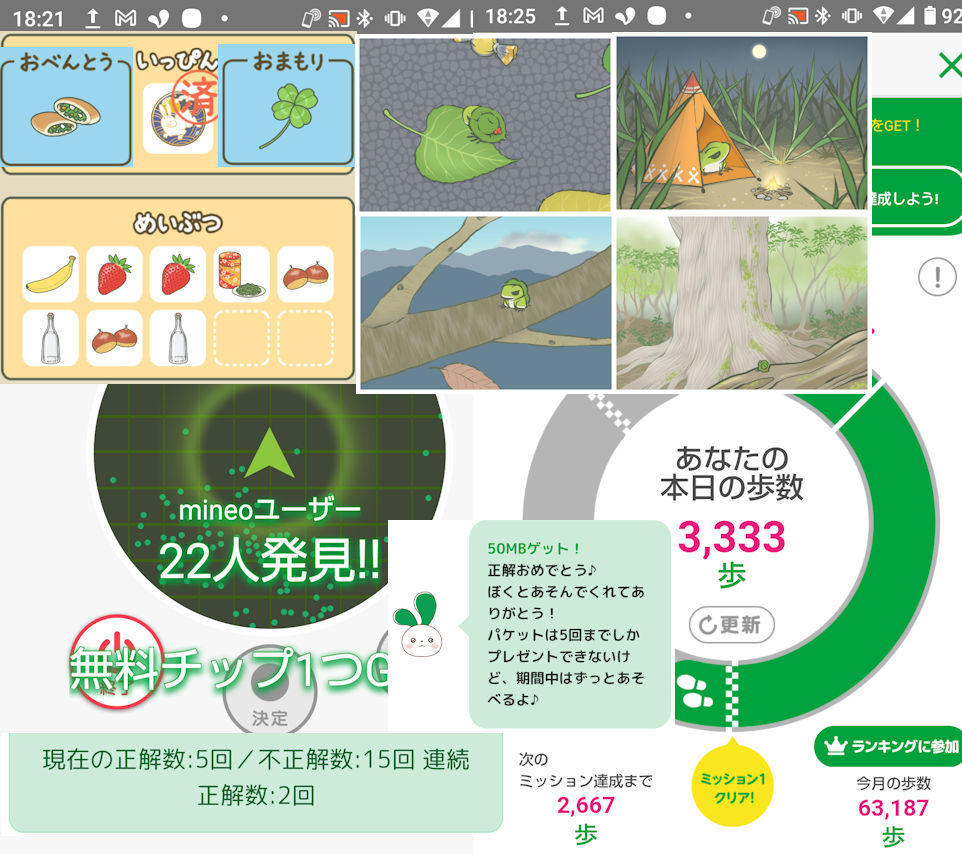Open frog on tree branch photo
The height and width of the screenshot is (854, 962).
point(486,302)
